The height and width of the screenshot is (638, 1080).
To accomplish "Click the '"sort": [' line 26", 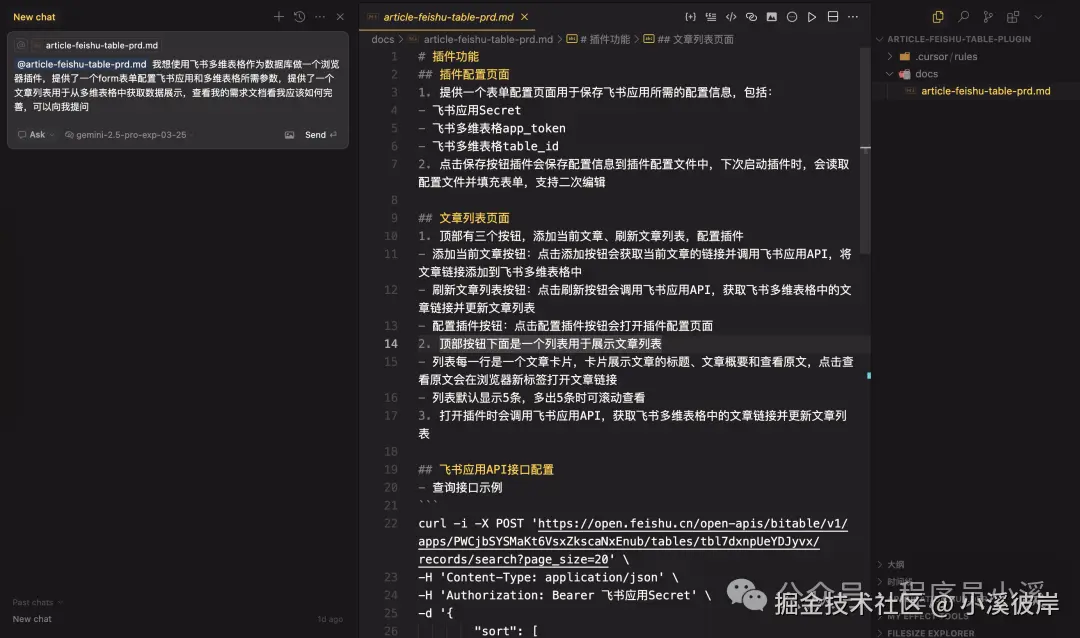I will point(506,631).
